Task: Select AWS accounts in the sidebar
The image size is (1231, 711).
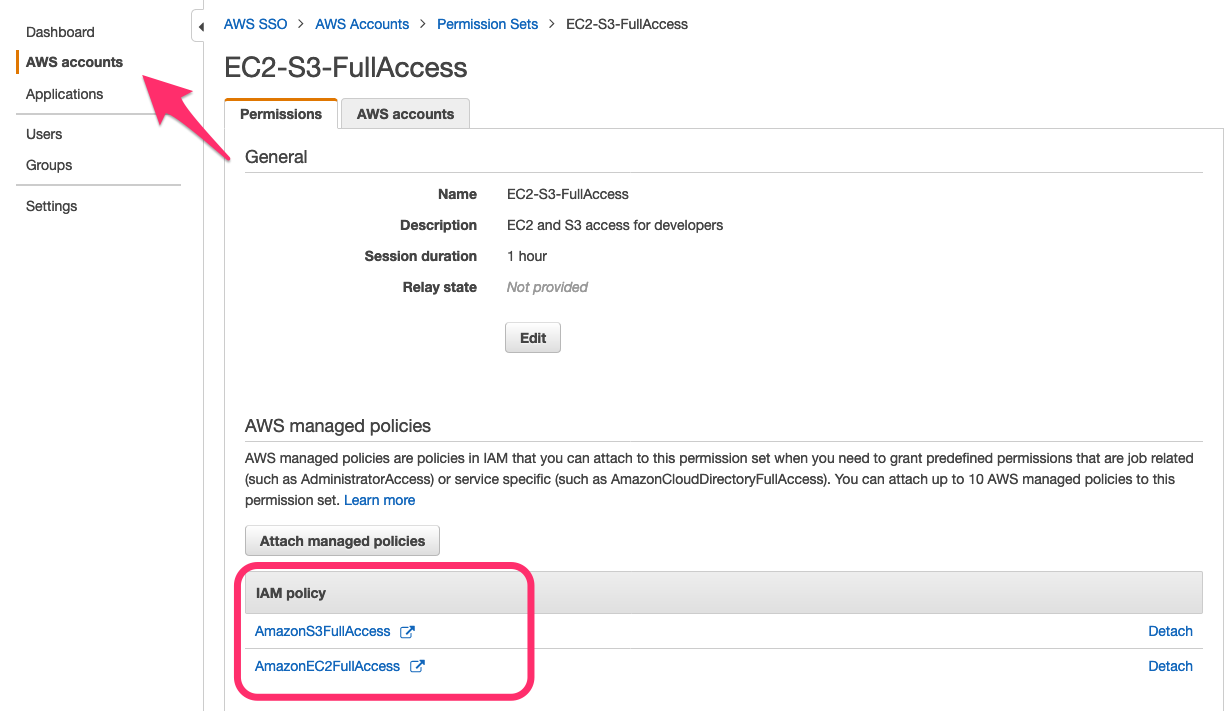Action: (74, 62)
